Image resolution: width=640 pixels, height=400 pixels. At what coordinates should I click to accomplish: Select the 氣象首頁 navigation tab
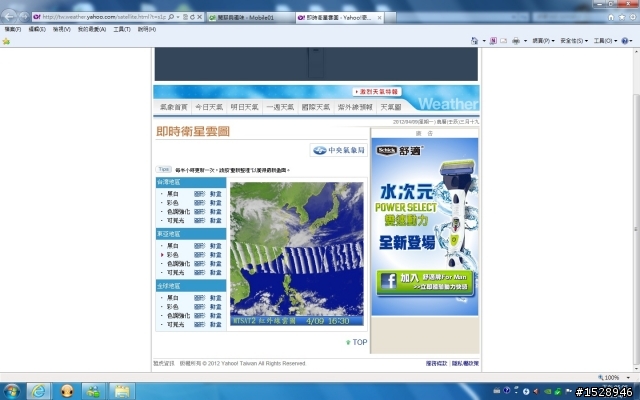(x=173, y=107)
